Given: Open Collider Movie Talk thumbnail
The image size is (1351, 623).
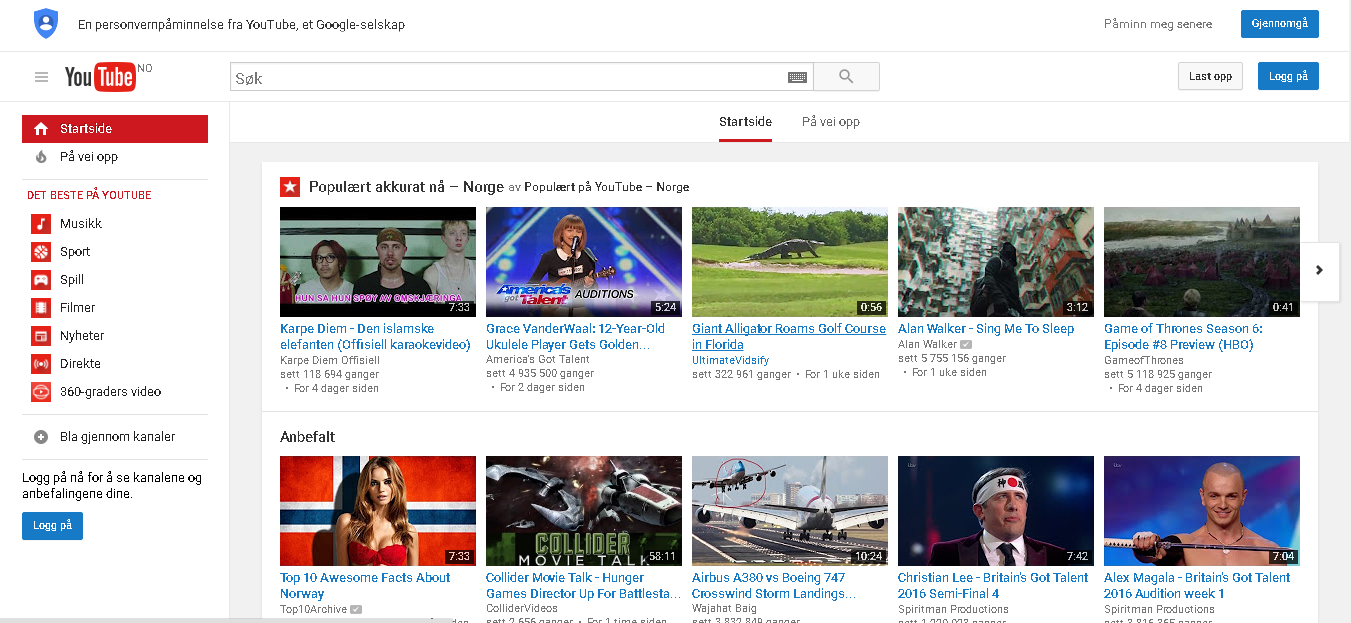Looking at the screenshot, I should tap(584, 511).
